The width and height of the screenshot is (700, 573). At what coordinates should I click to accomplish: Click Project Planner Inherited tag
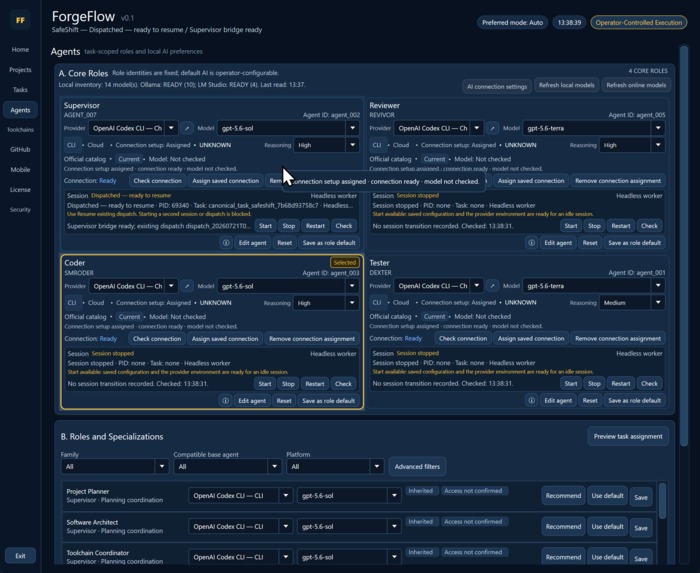(x=421, y=491)
